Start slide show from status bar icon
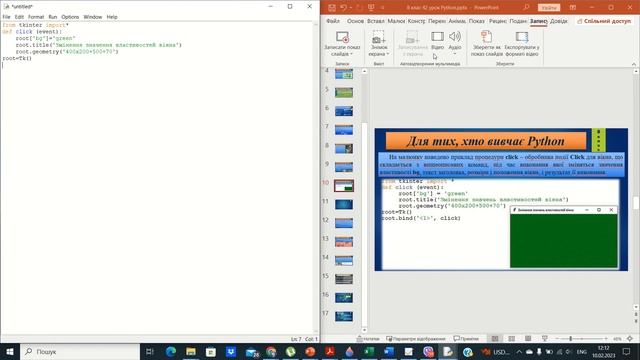This screenshot has height=360, width=640. click(x=544, y=339)
